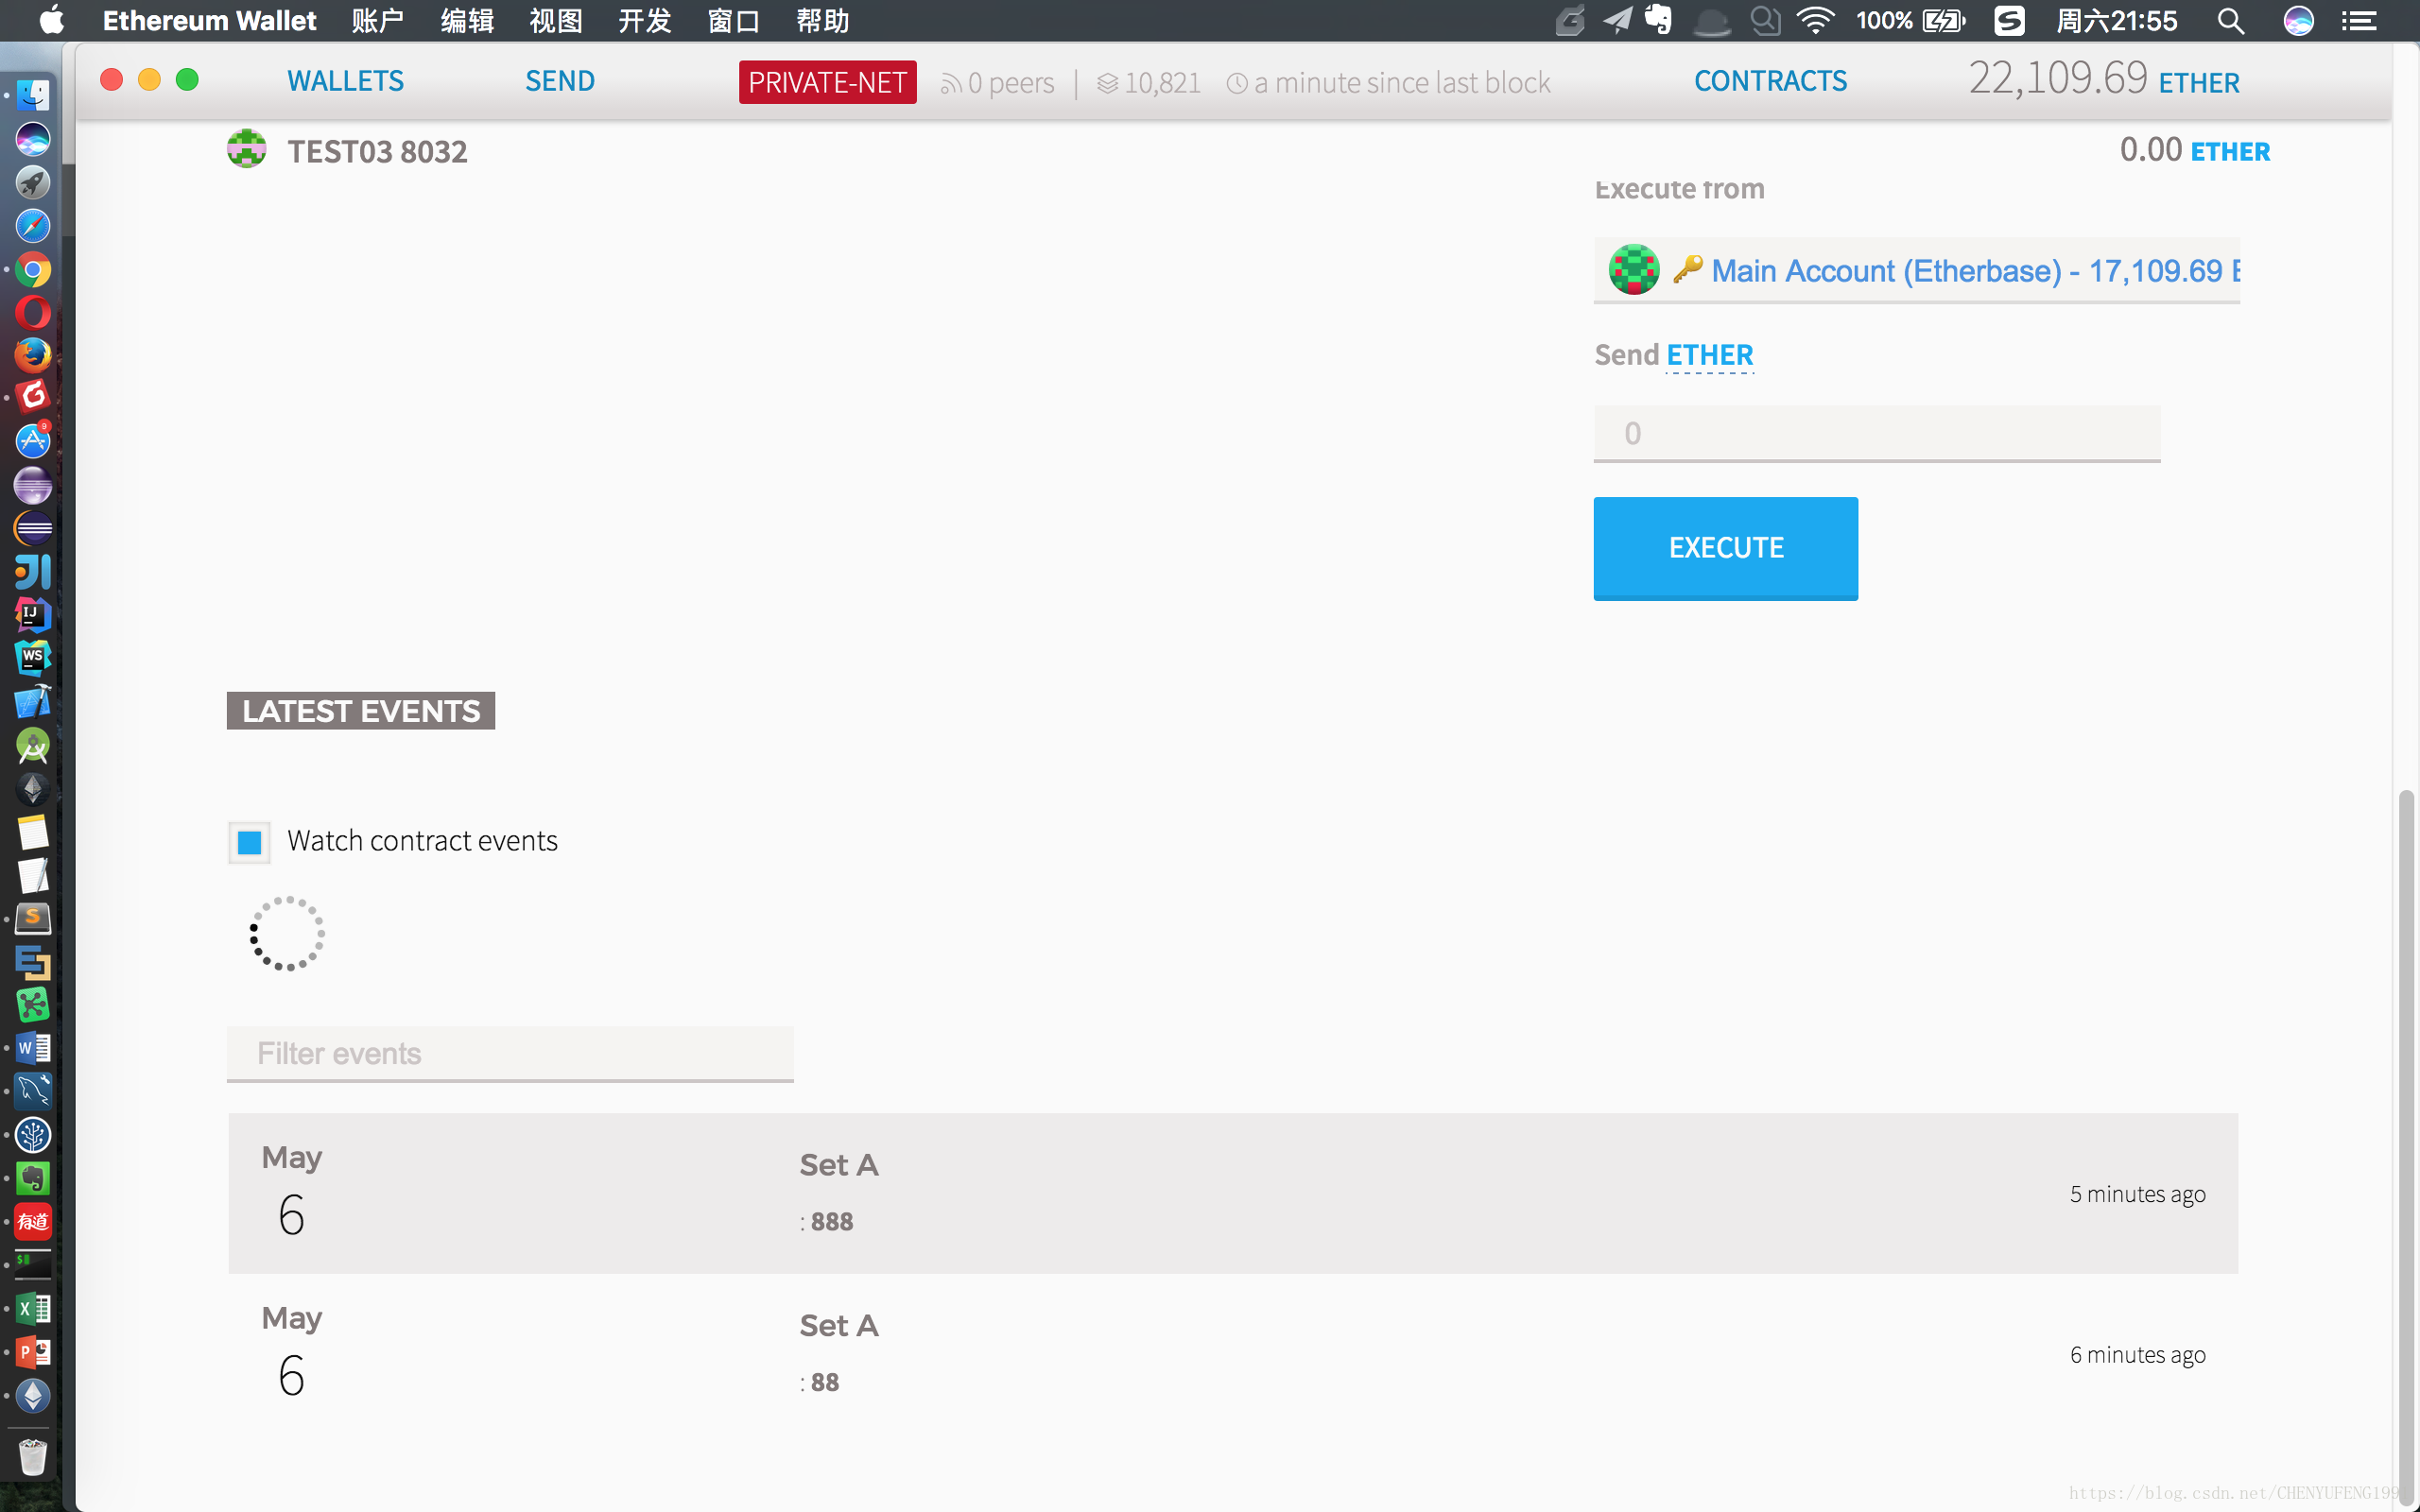
Task: Click the CONTRACTS navigation icon
Action: point(1771,80)
